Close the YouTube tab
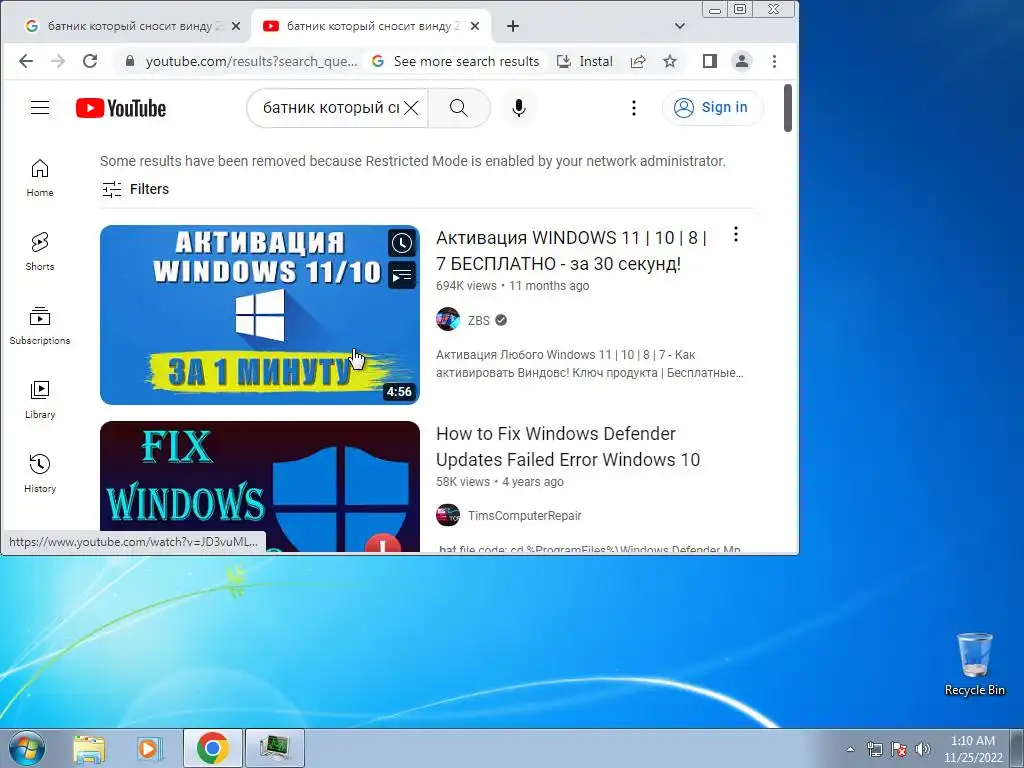 tap(475, 26)
